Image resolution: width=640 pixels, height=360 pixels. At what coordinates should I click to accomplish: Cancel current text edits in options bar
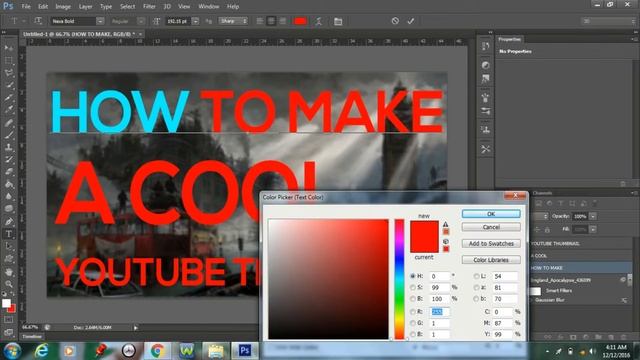pyautogui.click(x=395, y=21)
